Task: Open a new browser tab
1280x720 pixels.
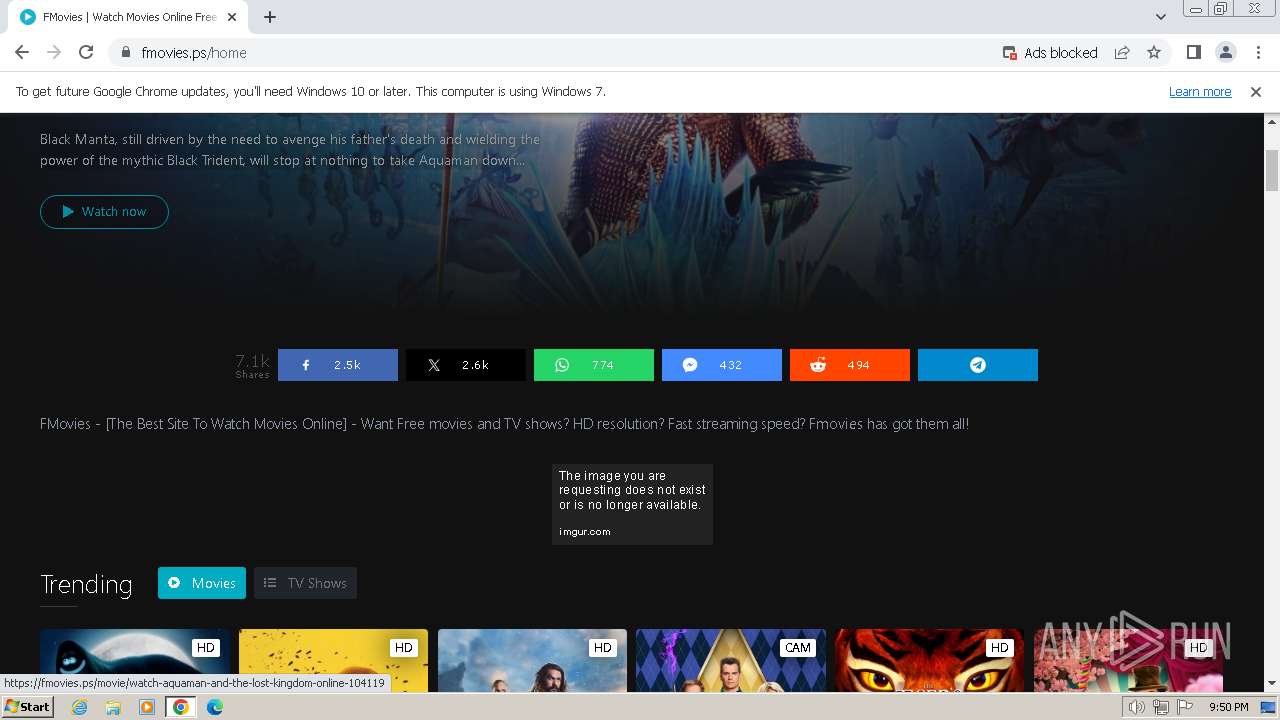Action: (270, 17)
